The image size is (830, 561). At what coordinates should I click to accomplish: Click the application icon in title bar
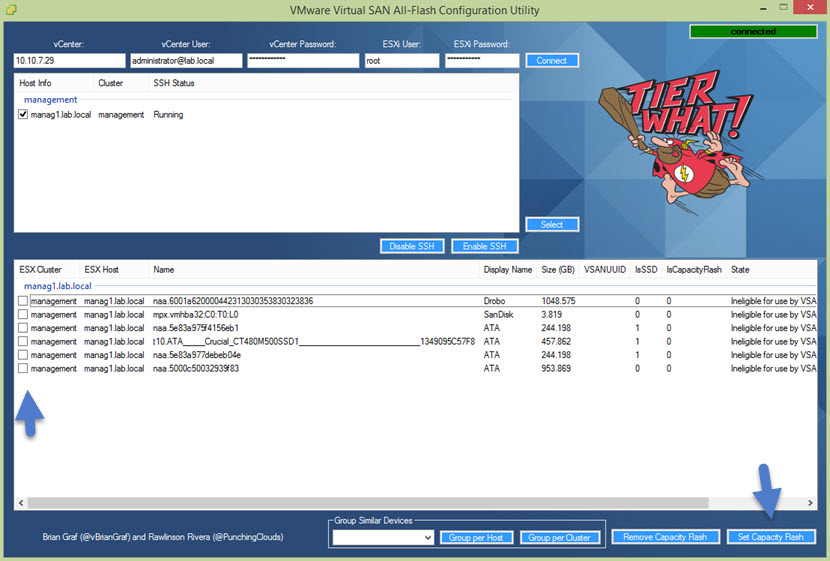point(11,10)
